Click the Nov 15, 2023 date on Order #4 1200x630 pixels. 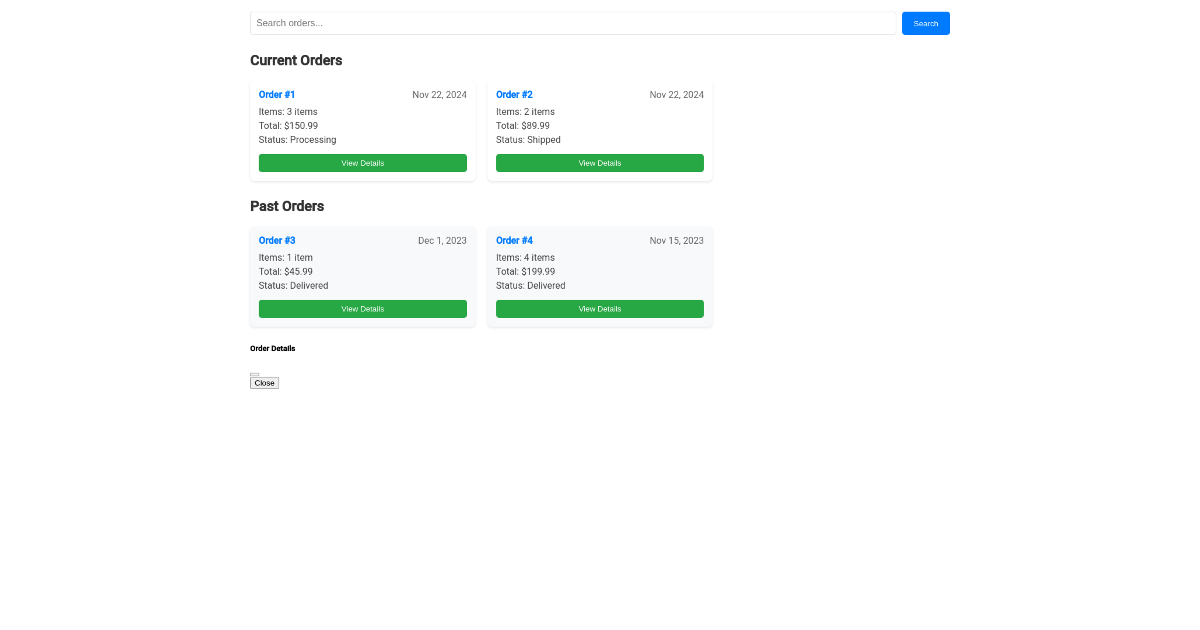coord(676,240)
